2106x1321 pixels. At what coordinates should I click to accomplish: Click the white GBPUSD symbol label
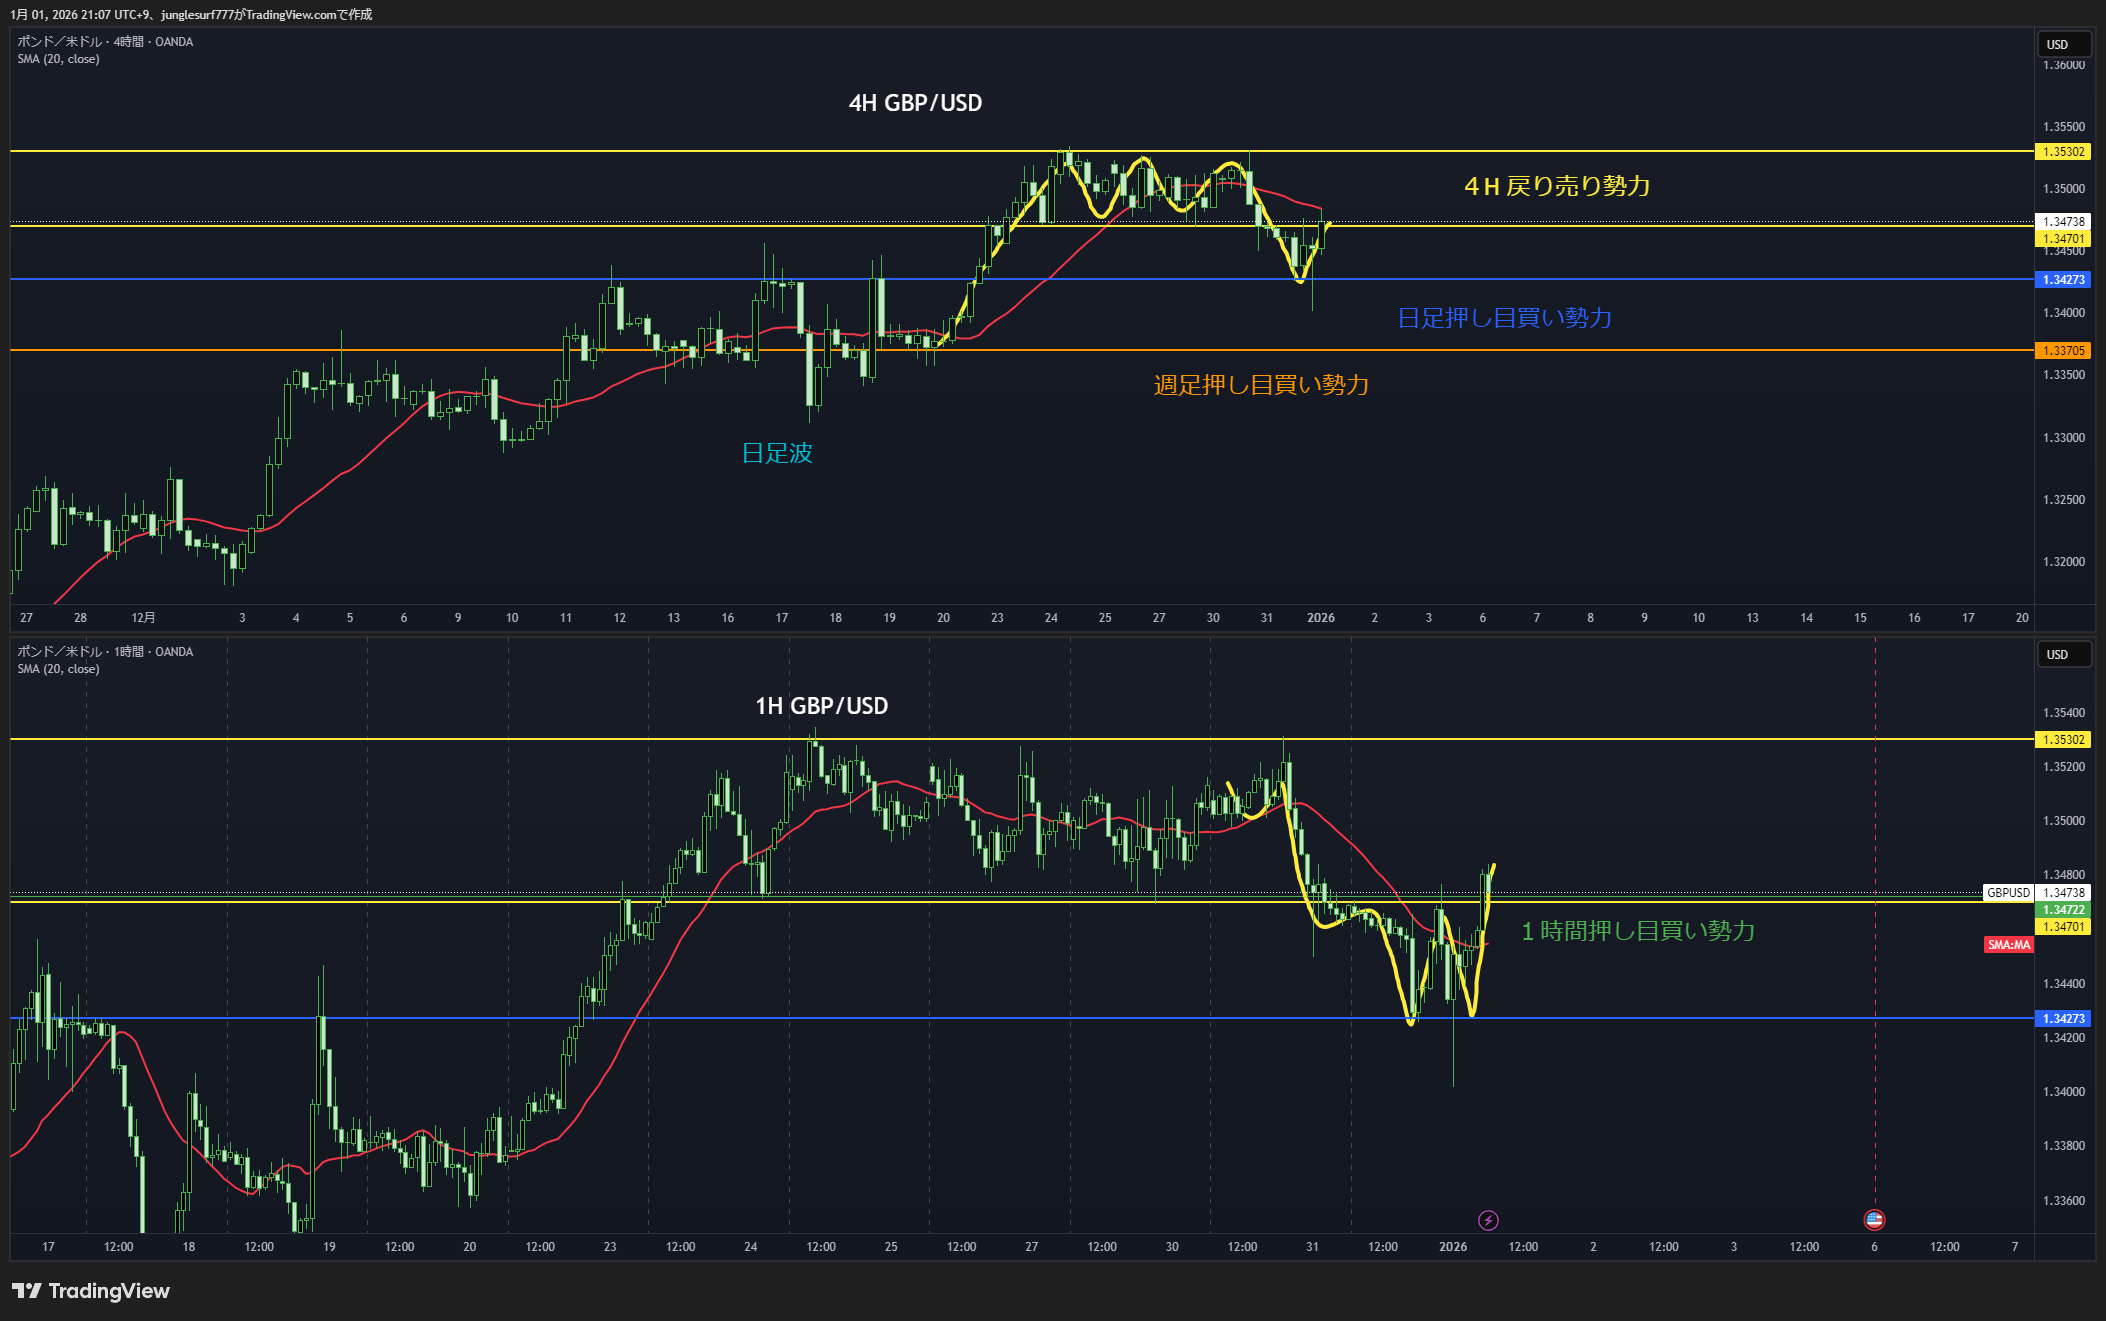(x=2008, y=893)
